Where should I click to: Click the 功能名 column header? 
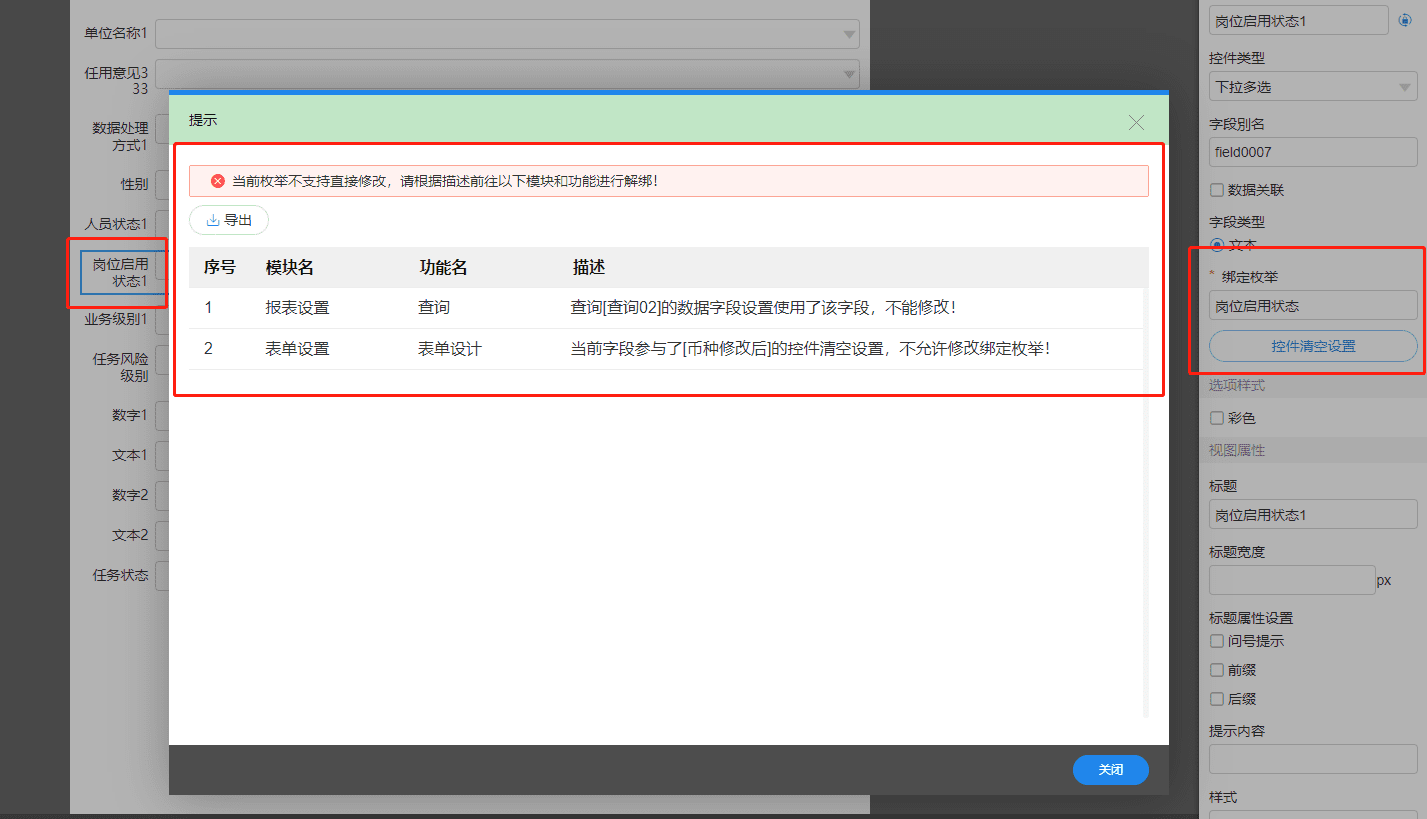click(x=443, y=267)
